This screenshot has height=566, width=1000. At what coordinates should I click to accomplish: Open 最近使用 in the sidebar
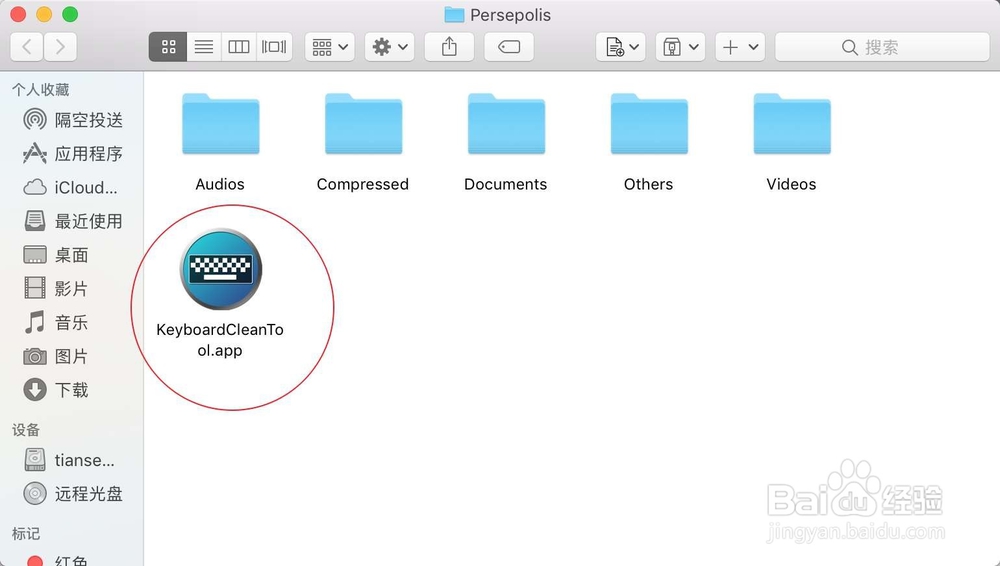click(72, 221)
